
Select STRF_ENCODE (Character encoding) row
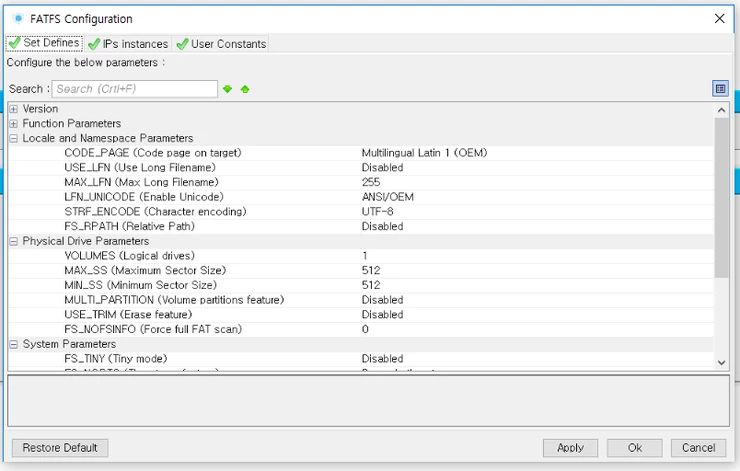coord(361,211)
